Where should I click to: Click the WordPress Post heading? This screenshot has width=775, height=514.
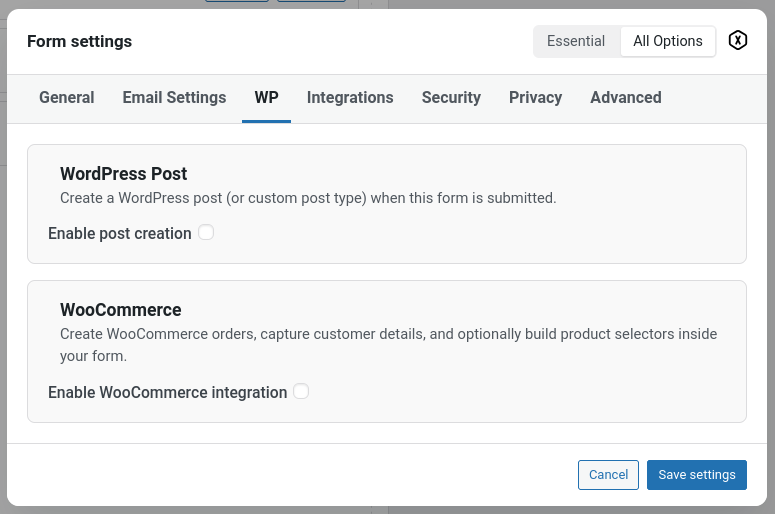(x=124, y=174)
